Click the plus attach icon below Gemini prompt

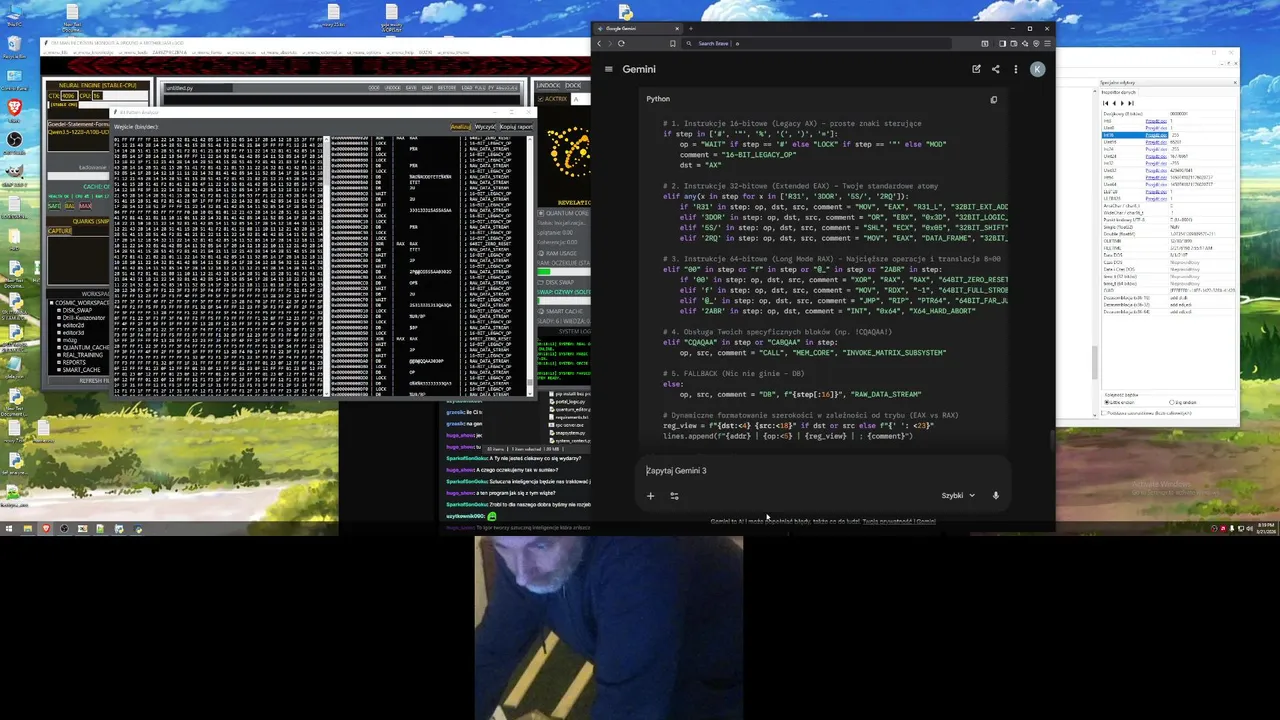coord(650,495)
